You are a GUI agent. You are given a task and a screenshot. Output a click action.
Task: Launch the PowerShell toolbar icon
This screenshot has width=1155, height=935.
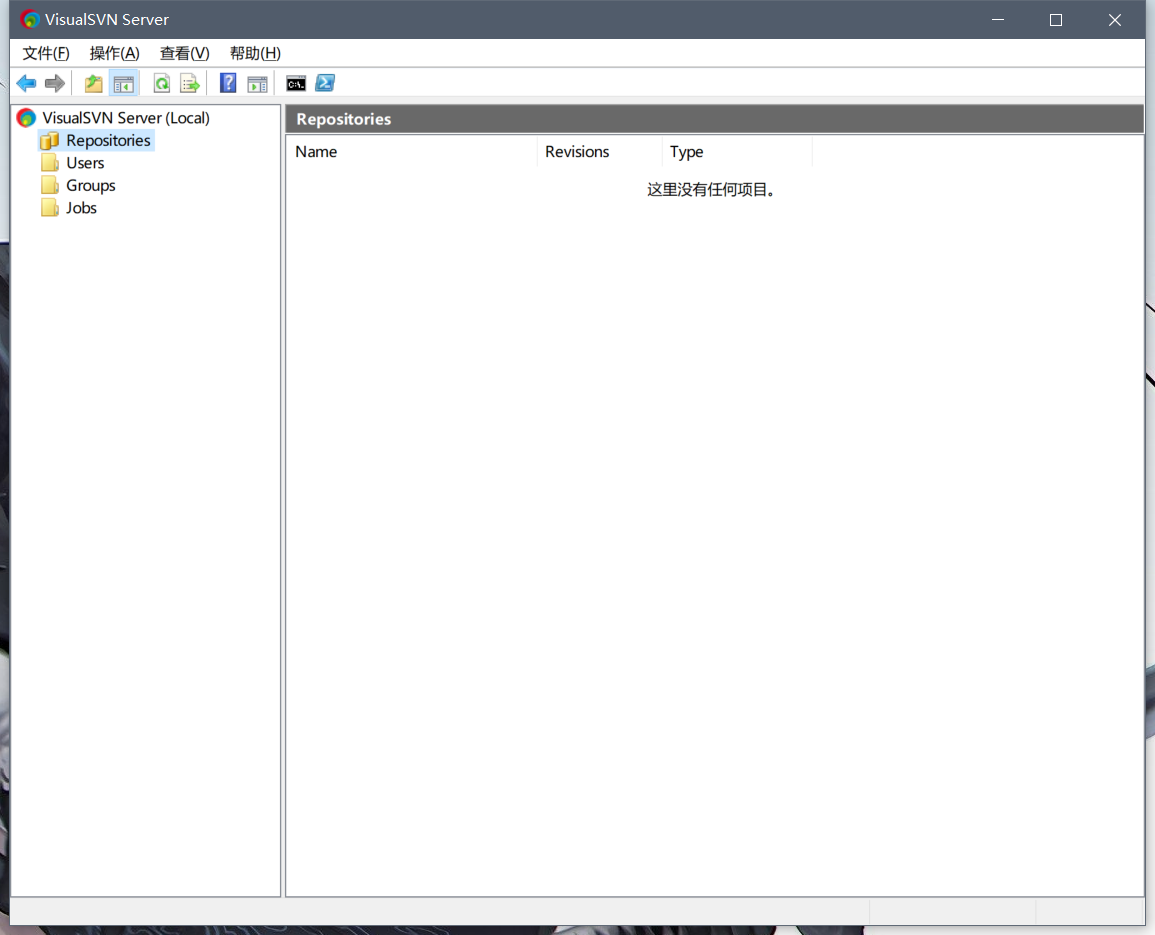(325, 83)
